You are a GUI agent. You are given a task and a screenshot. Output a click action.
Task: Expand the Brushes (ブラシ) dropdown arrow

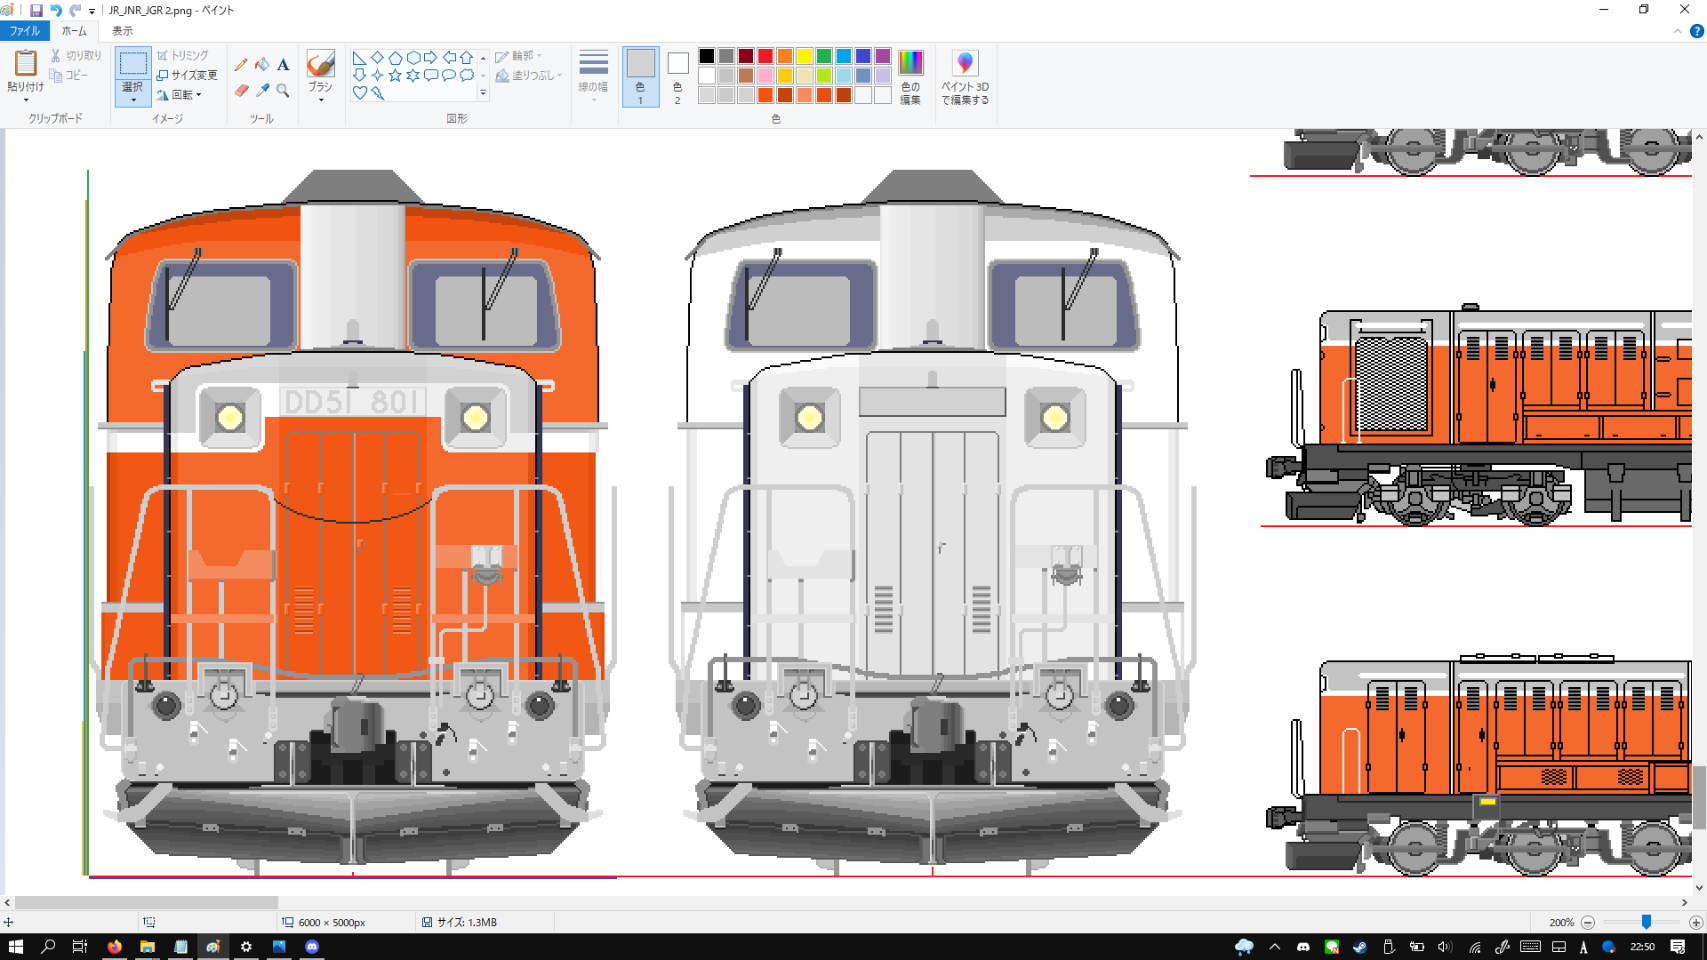tap(320, 100)
